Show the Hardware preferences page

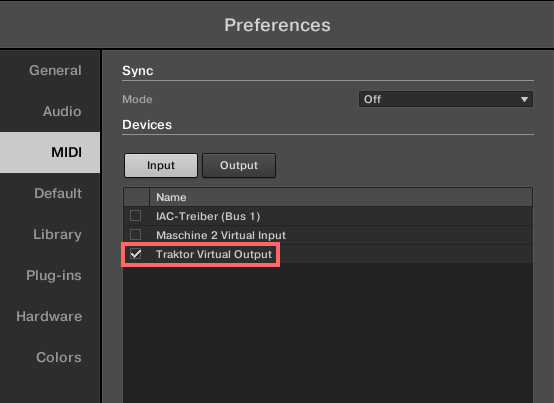[49, 316]
